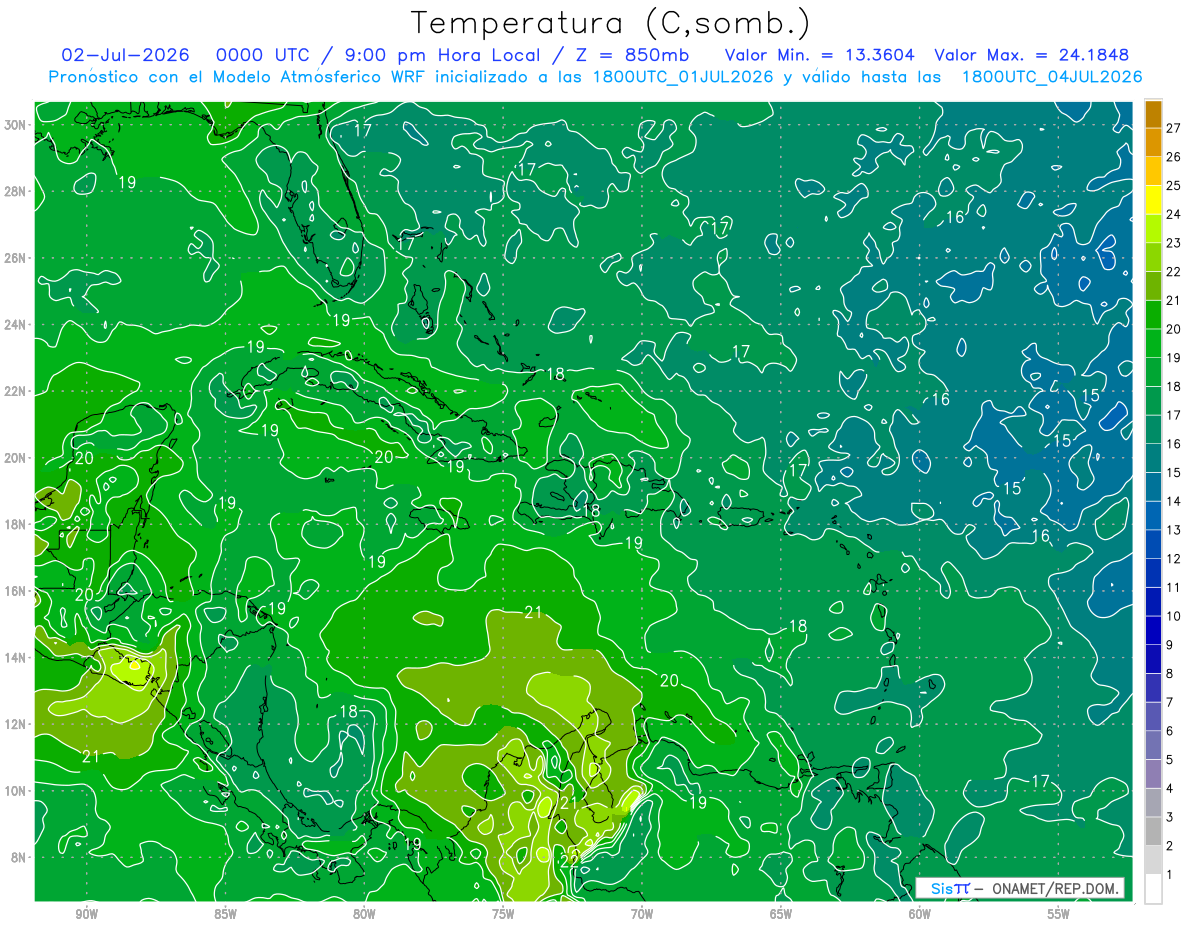This screenshot has height=927, width=1200.
Task: Click the latitude axis label "18N"
Action: (x=15, y=524)
